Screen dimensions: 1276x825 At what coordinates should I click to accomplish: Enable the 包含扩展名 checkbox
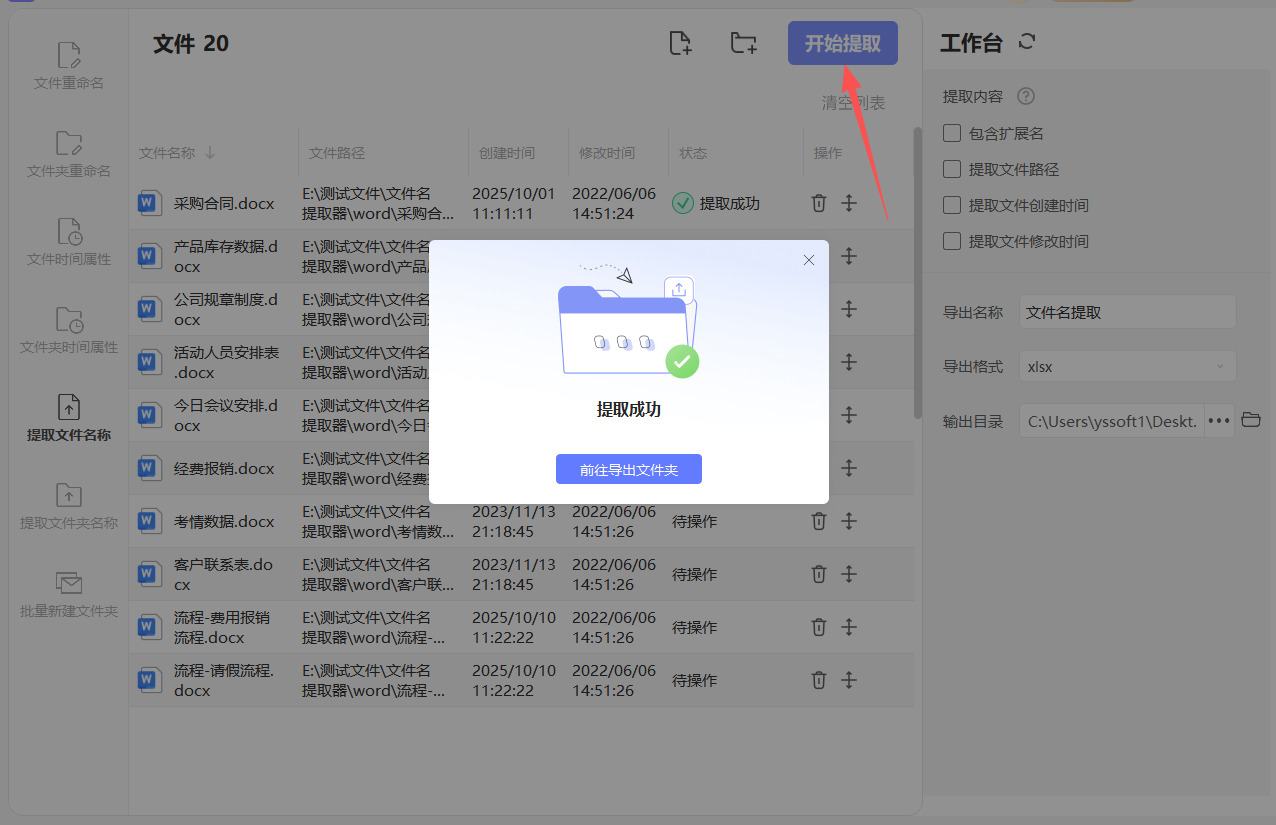[x=952, y=133]
